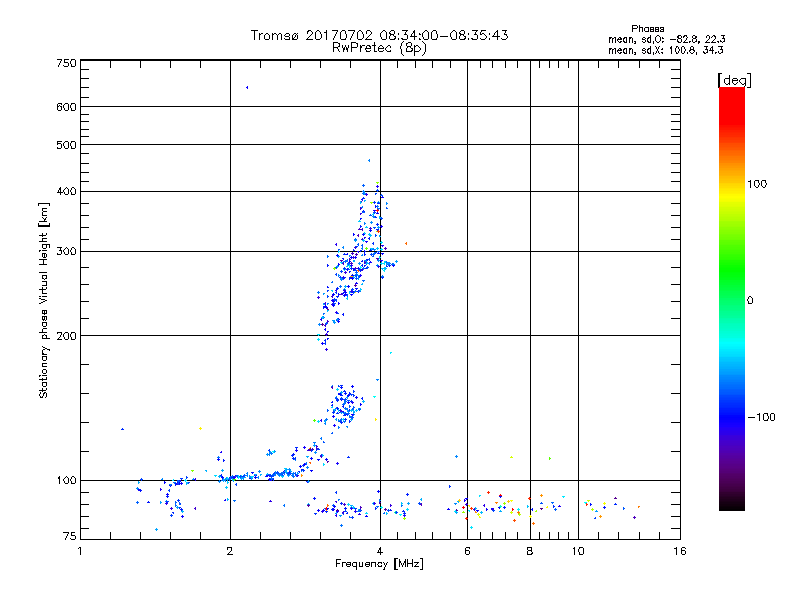The height and width of the screenshot is (600, 800).
Task: Click the '[deg]' colorbar unit label
Action: click(734, 80)
